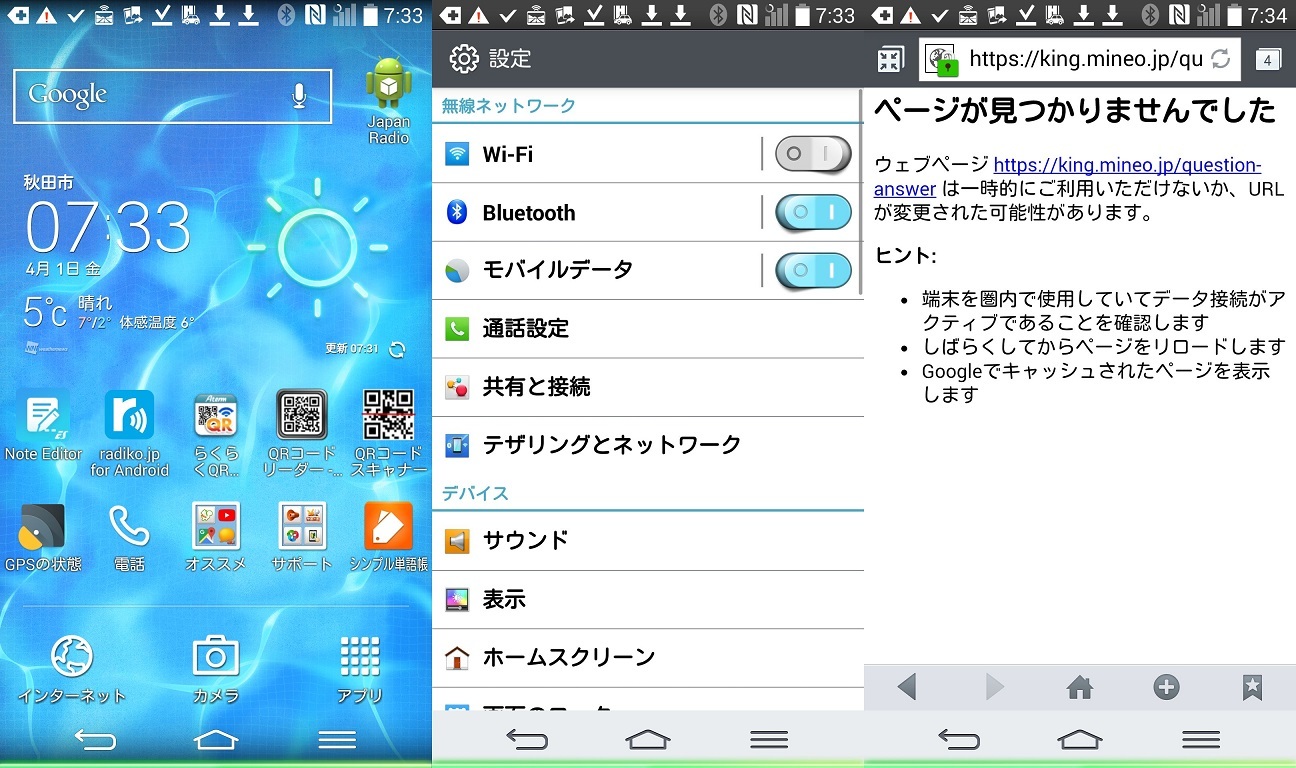The image size is (1296, 768).
Task: Tap home button on settings screen
Action: (x=648, y=740)
